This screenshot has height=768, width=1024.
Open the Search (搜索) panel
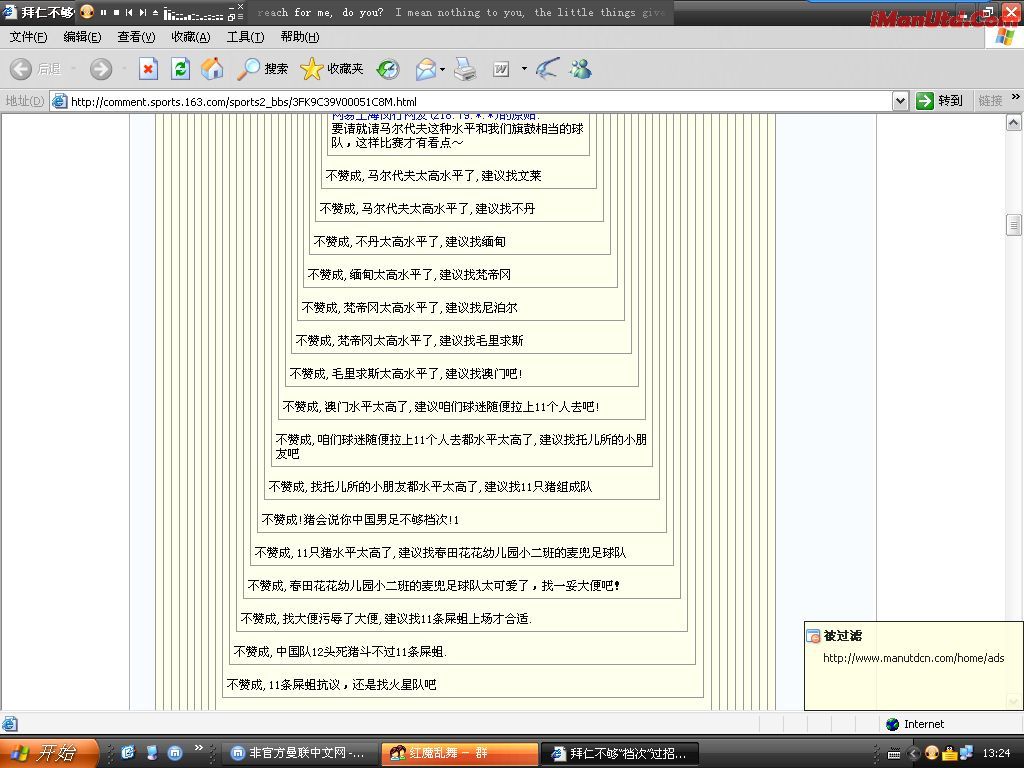tap(263, 69)
